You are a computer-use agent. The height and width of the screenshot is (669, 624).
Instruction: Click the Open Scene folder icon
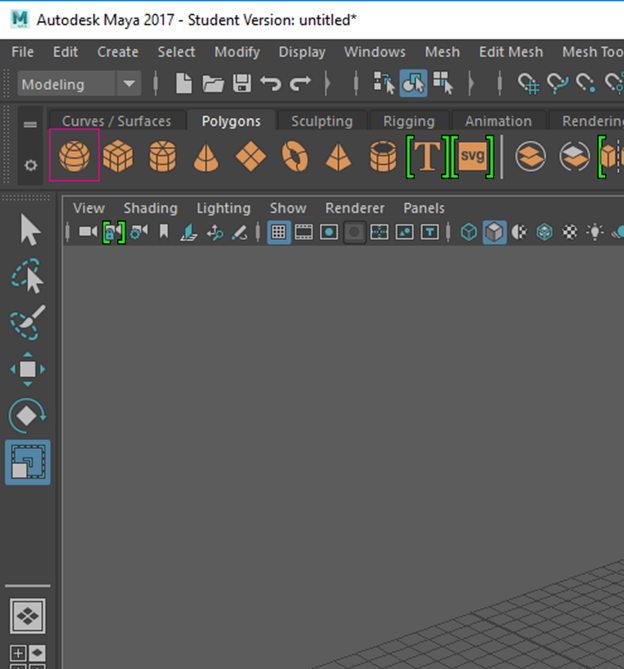[213, 84]
